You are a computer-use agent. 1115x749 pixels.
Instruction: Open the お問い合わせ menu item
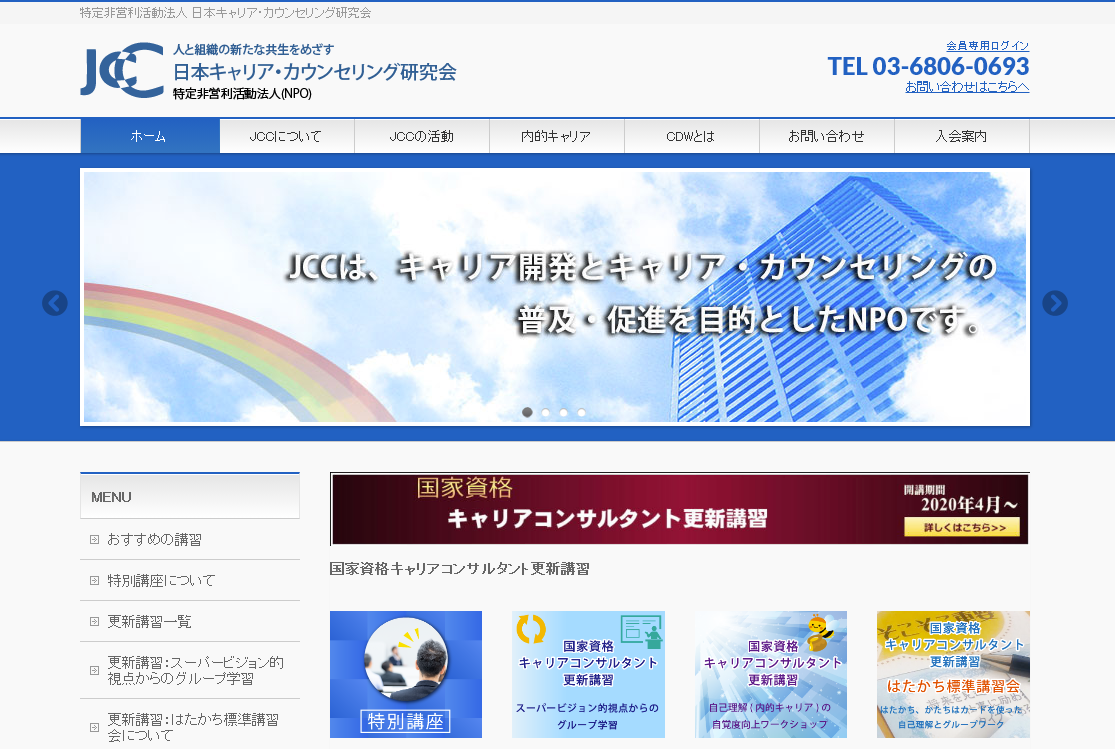click(x=827, y=136)
